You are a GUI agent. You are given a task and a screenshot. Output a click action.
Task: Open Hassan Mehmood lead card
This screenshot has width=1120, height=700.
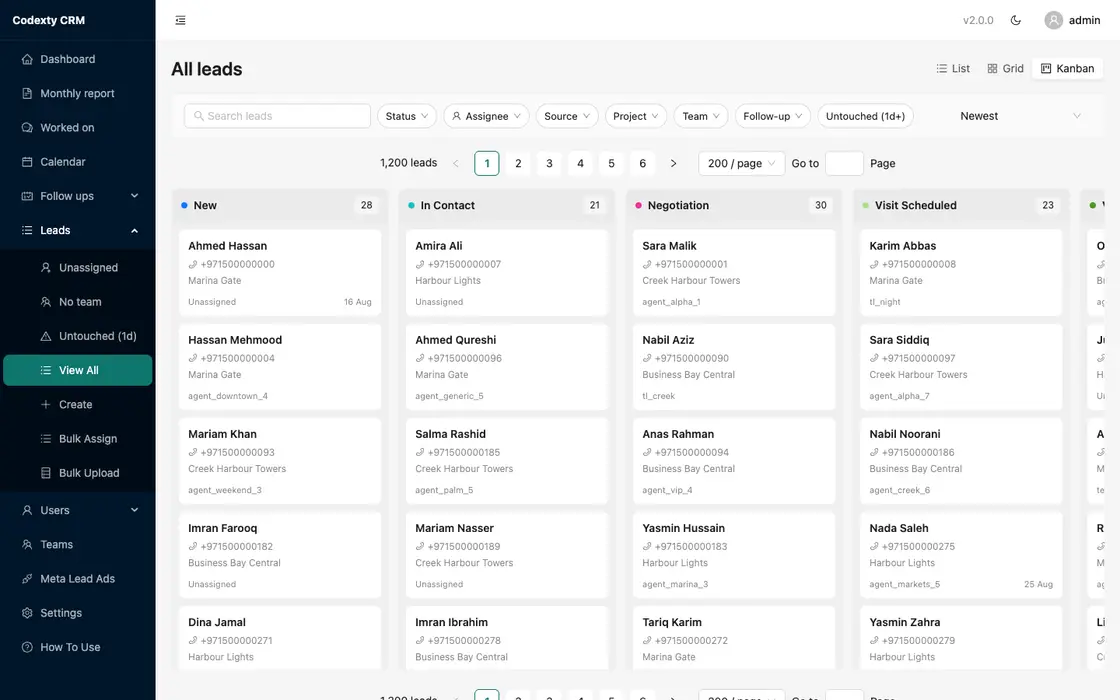tap(280, 367)
